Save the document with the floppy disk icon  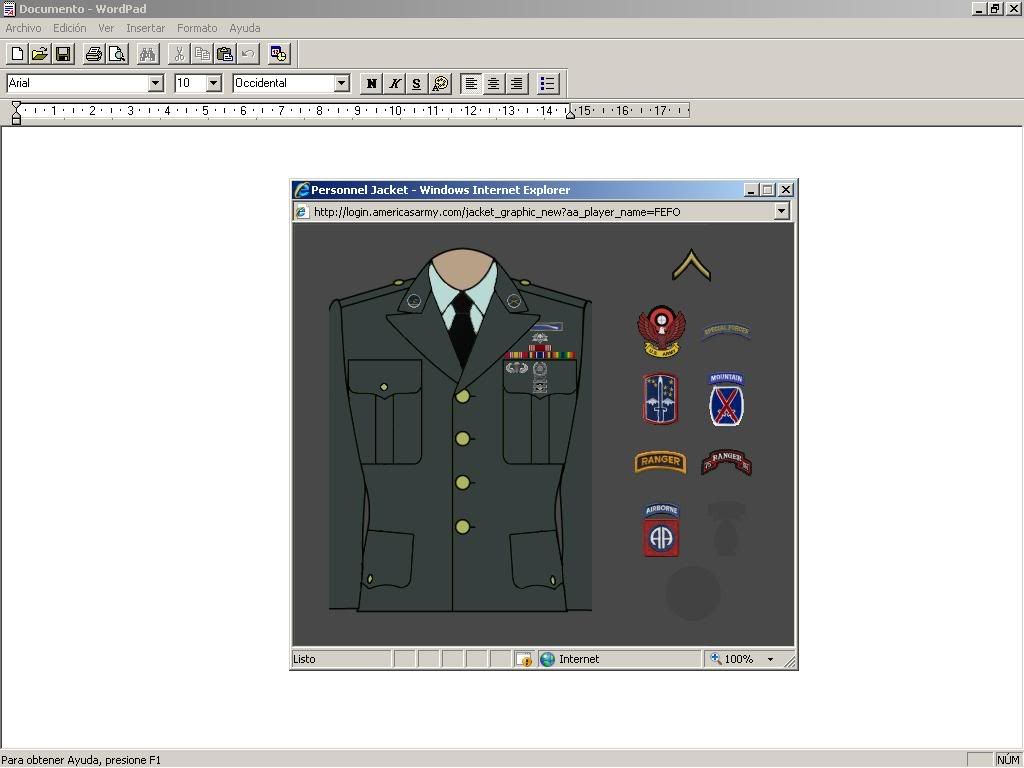[63, 54]
